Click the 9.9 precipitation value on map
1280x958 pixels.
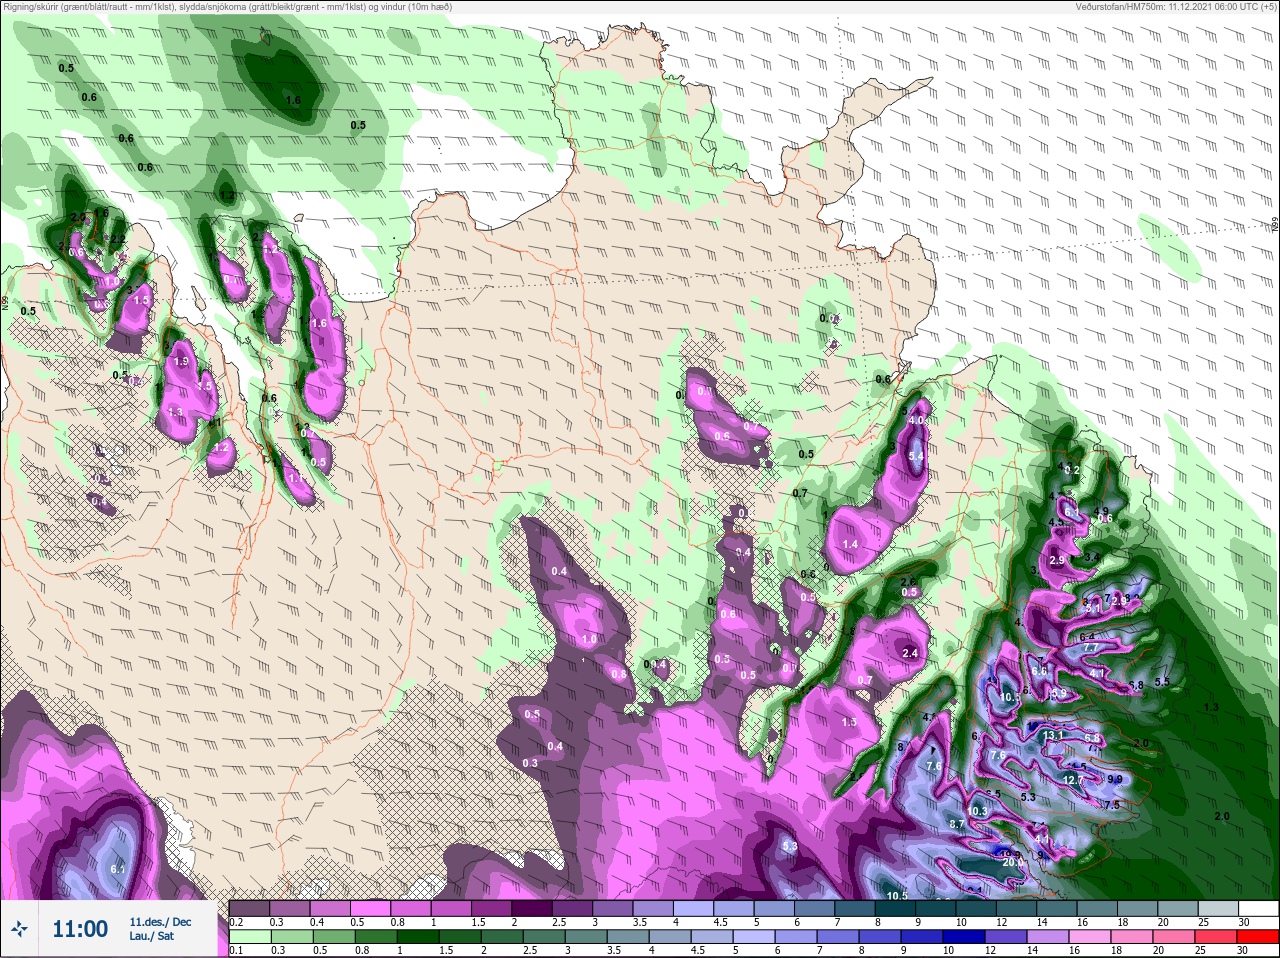click(1116, 779)
